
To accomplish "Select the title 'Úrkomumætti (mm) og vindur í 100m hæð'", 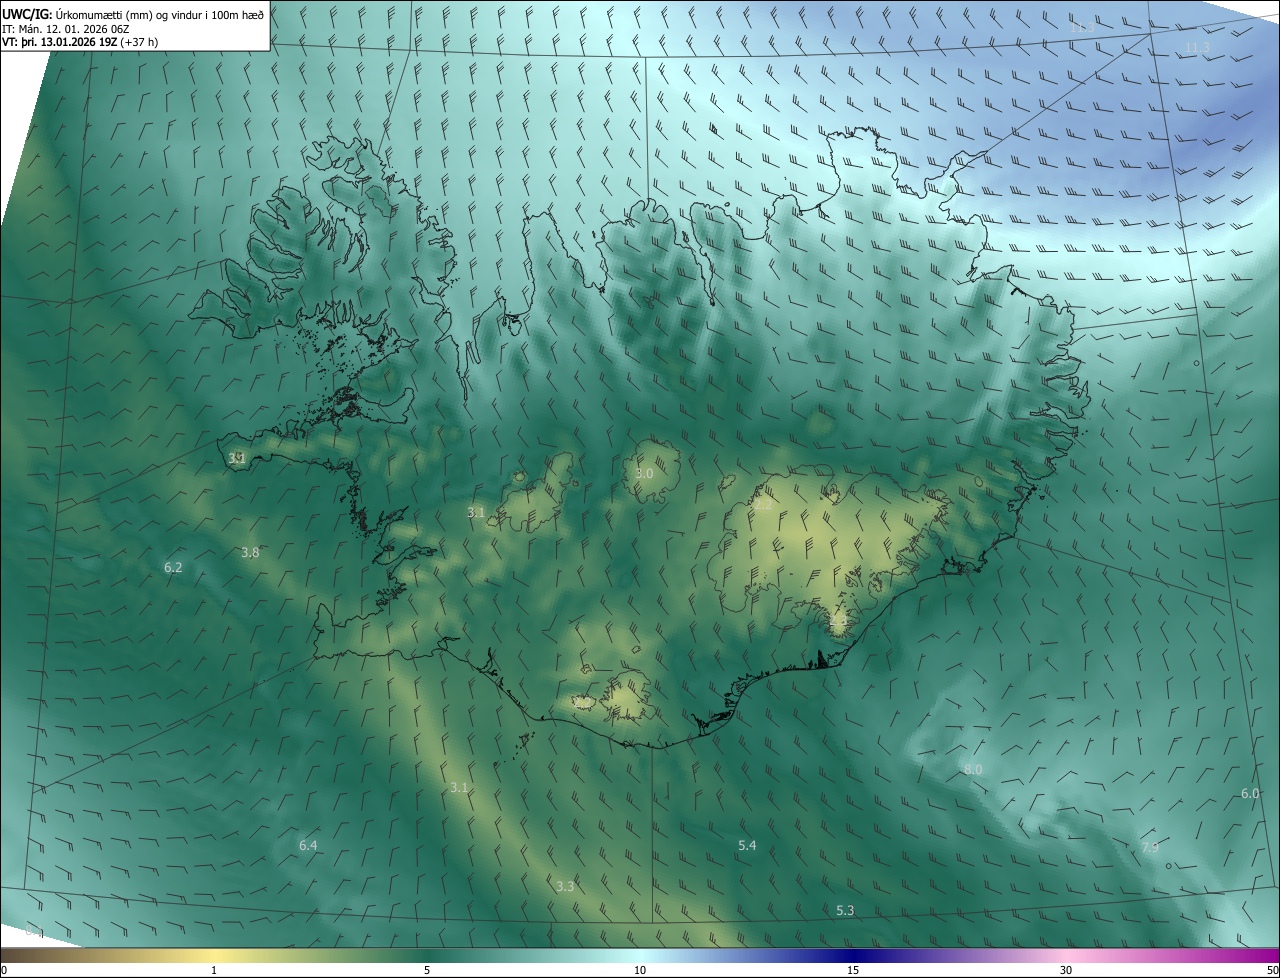I will coord(159,13).
